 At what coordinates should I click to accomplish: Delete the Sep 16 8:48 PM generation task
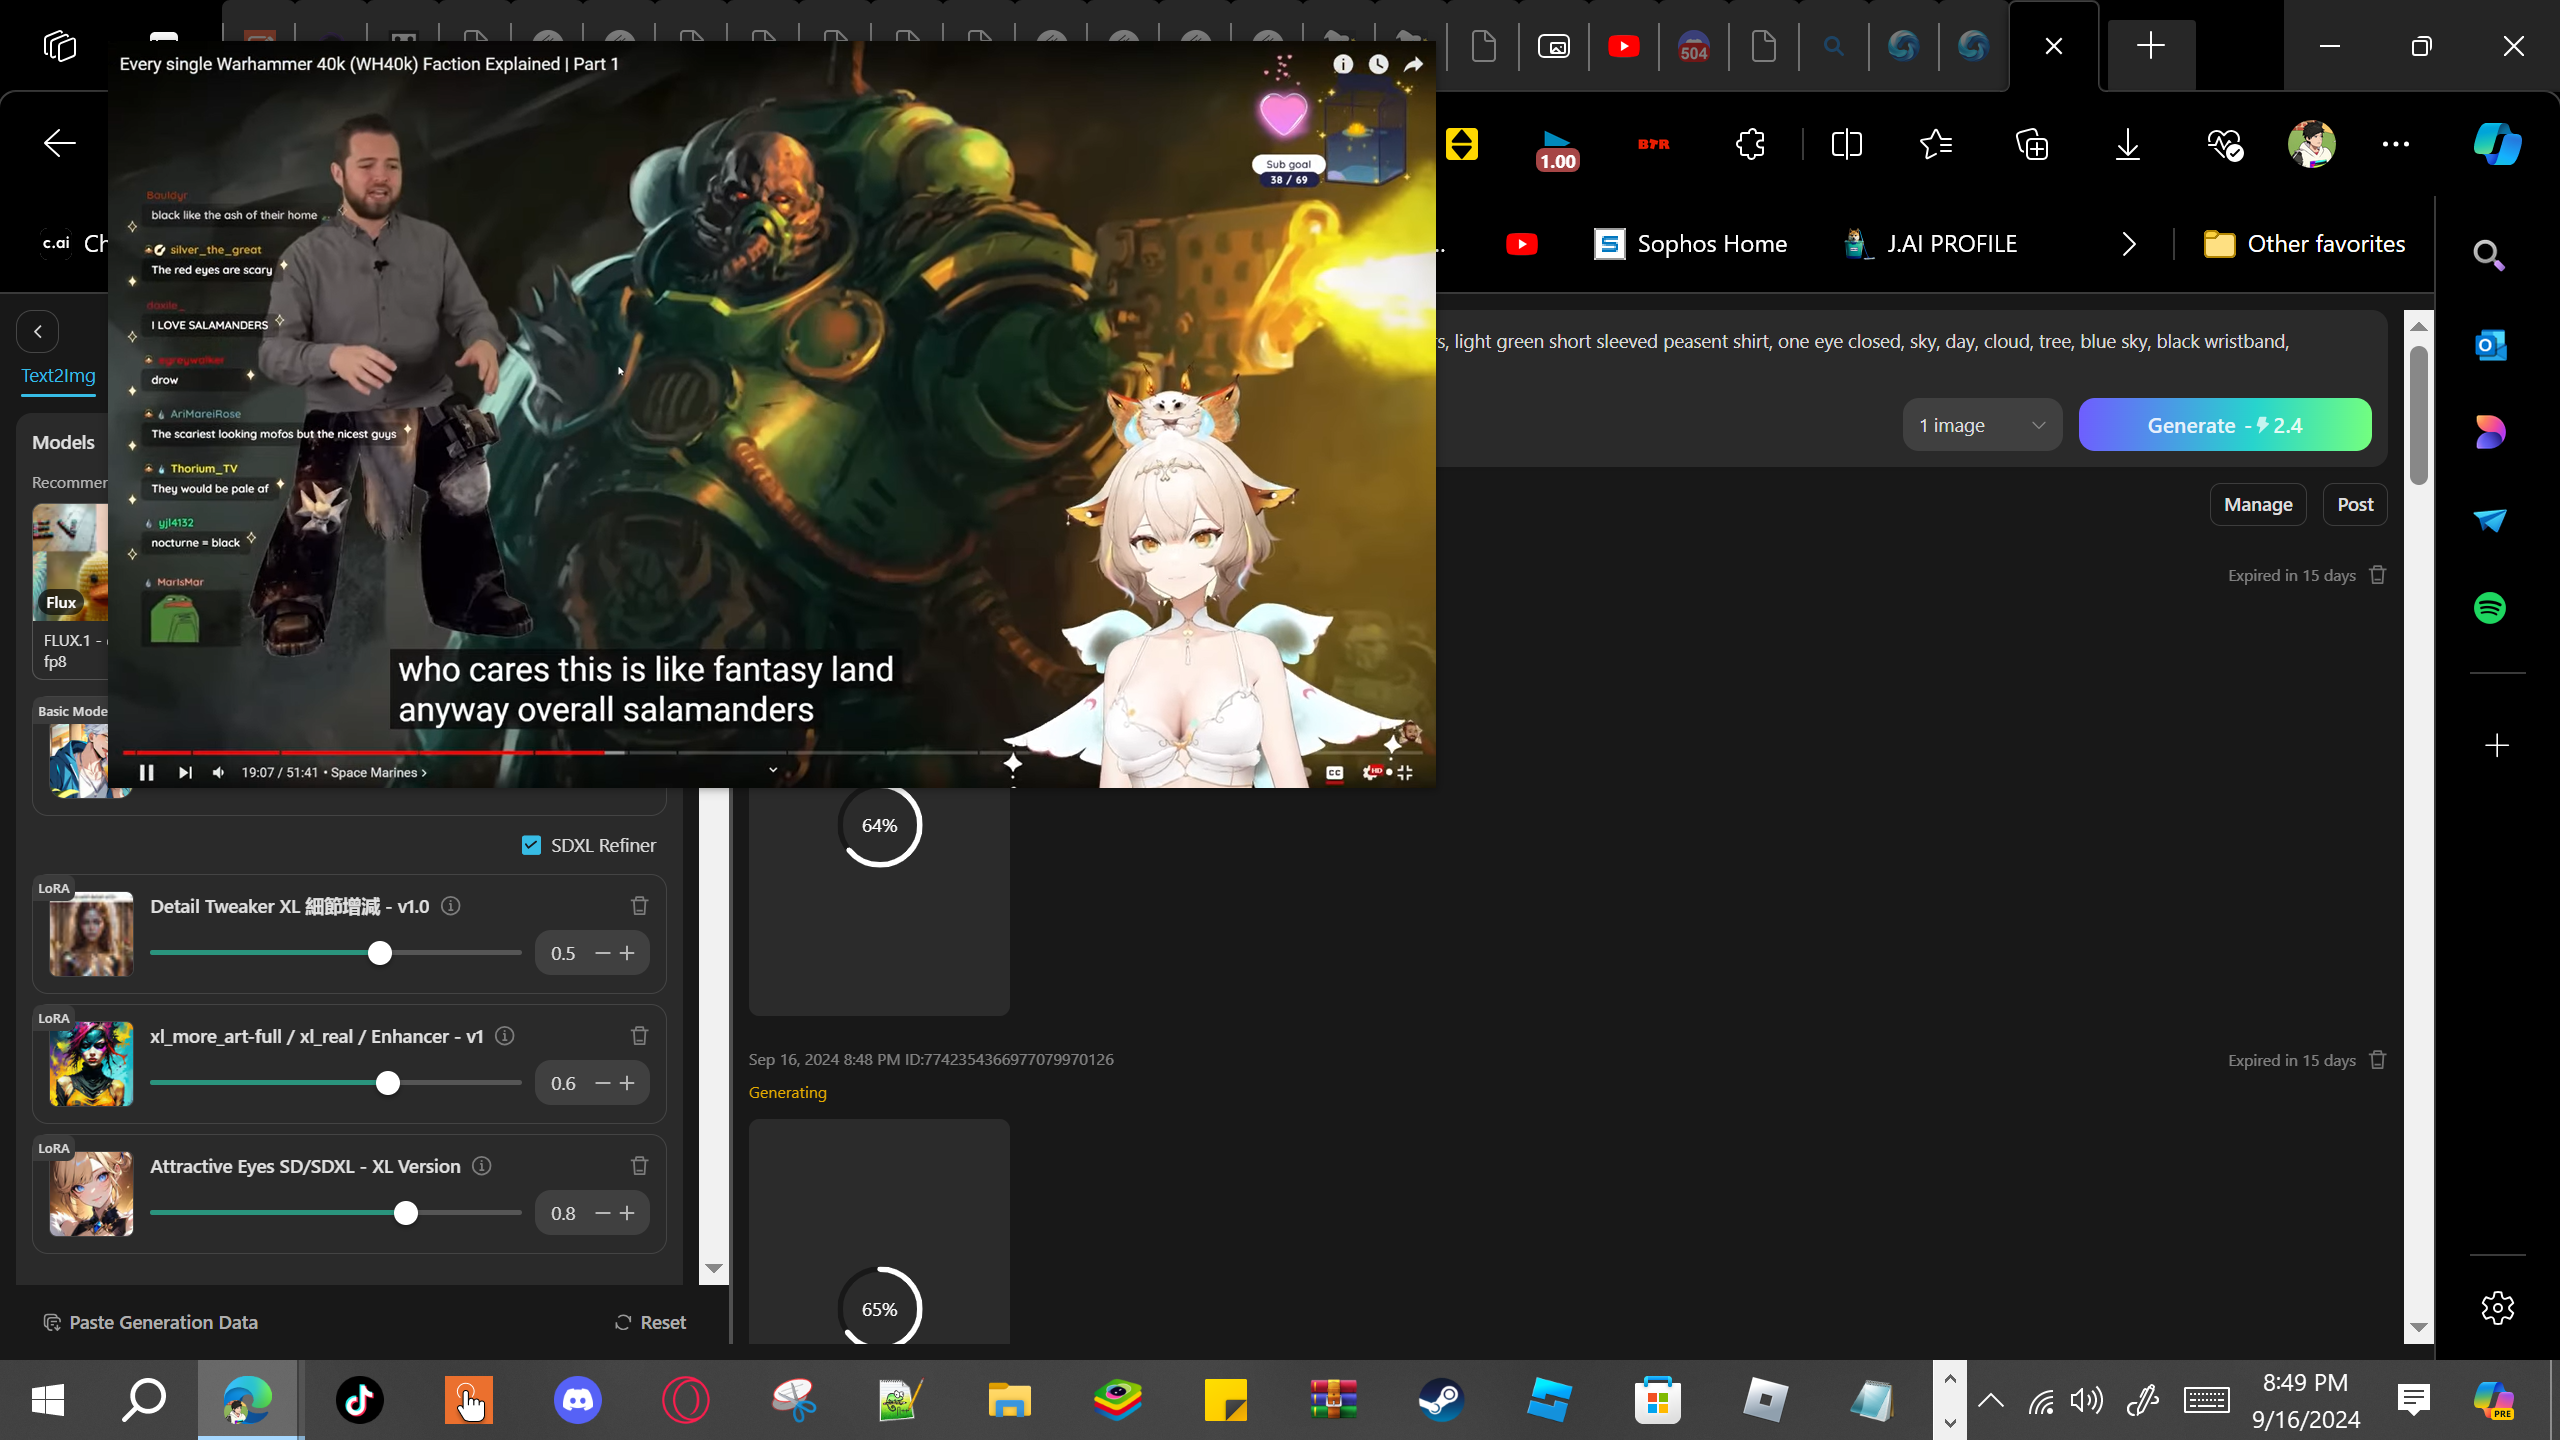(2378, 1060)
